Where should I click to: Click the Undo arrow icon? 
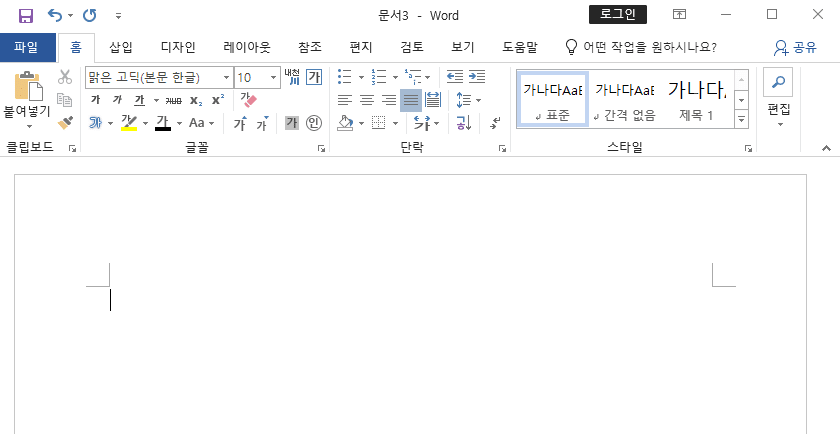point(55,15)
